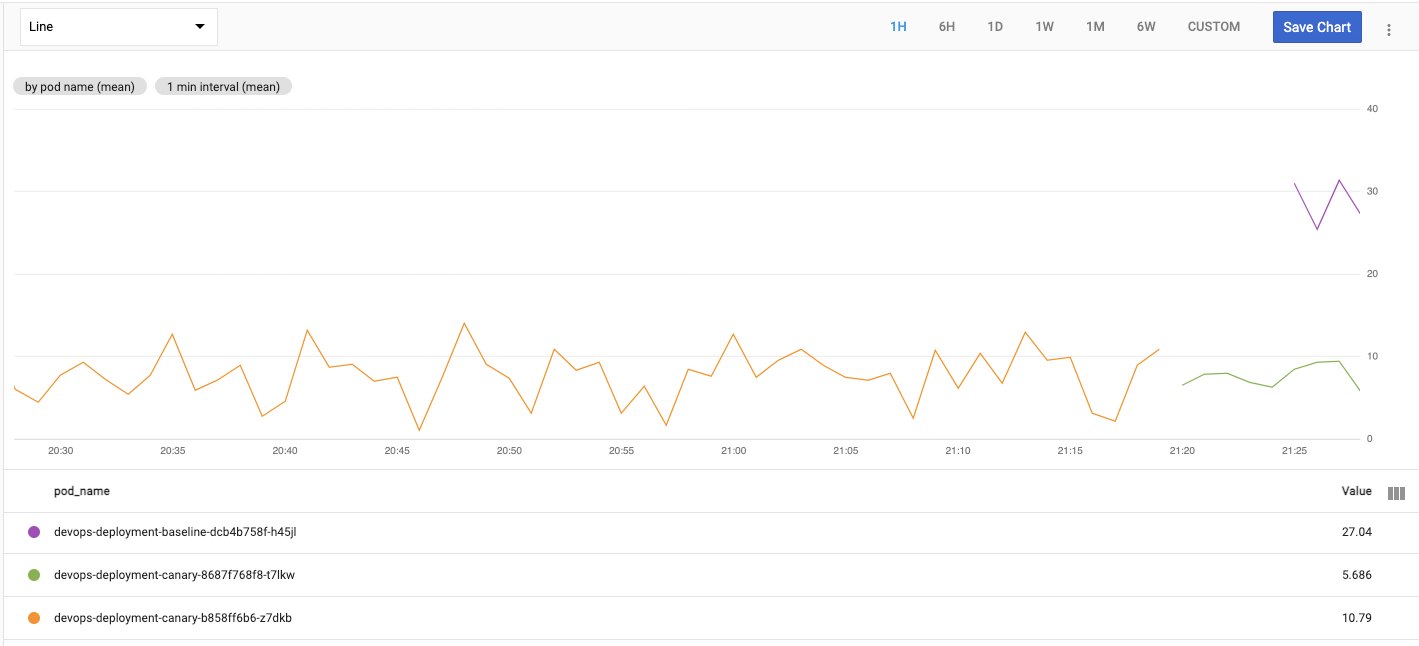Click purple swatch for baseline pod
This screenshot has height=646, width=1419.
pos(34,532)
